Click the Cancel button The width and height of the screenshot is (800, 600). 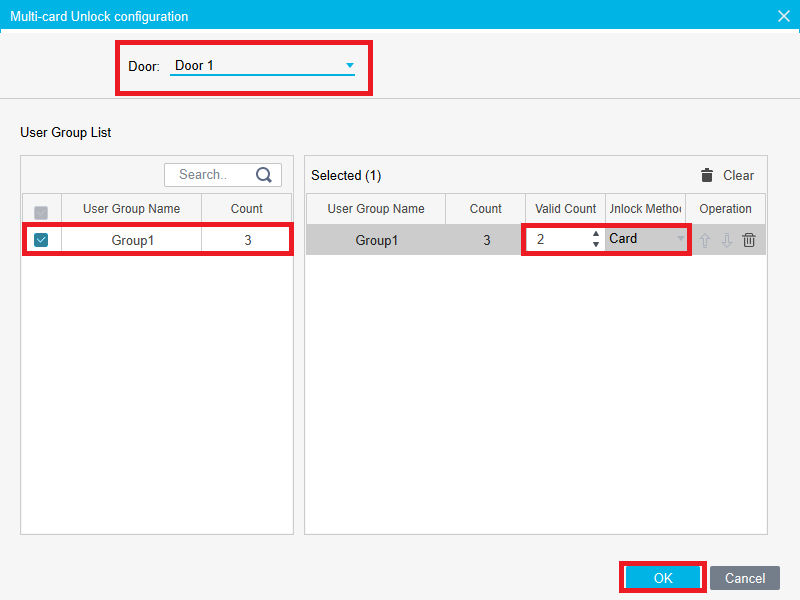point(745,578)
